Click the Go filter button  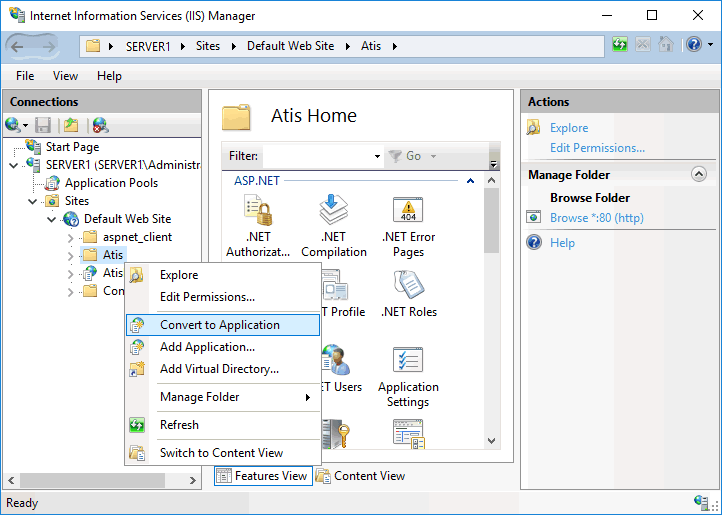pos(405,156)
